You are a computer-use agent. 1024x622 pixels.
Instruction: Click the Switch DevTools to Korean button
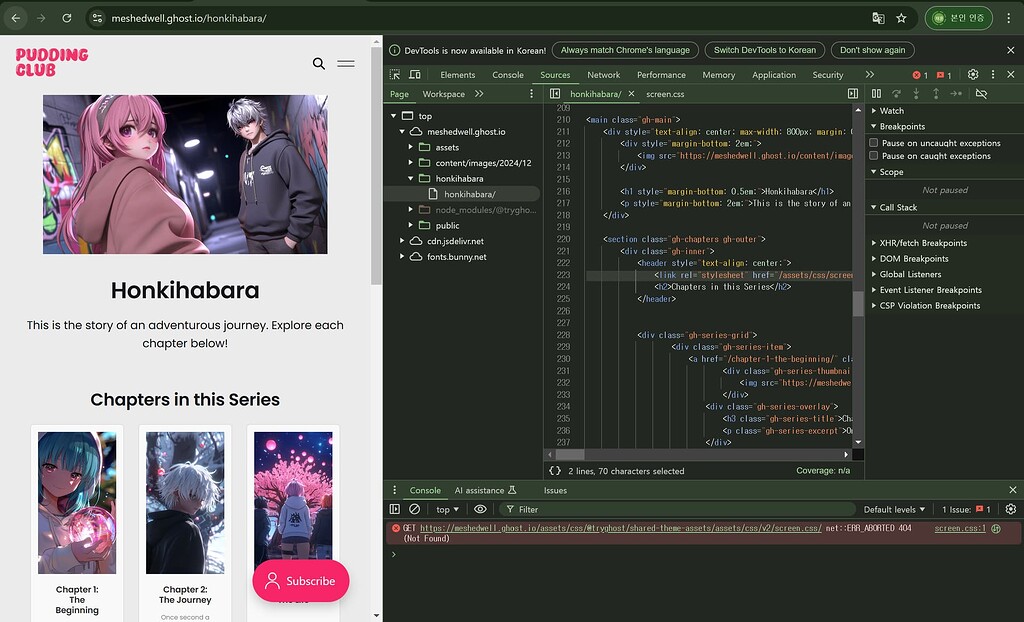(765, 50)
